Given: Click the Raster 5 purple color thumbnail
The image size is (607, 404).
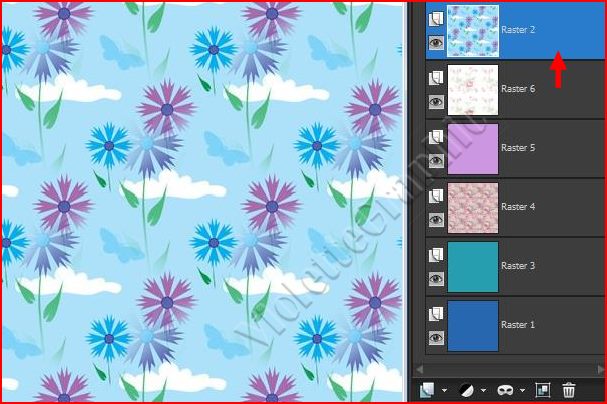Looking at the screenshot, I should click(x=473, y=148).
